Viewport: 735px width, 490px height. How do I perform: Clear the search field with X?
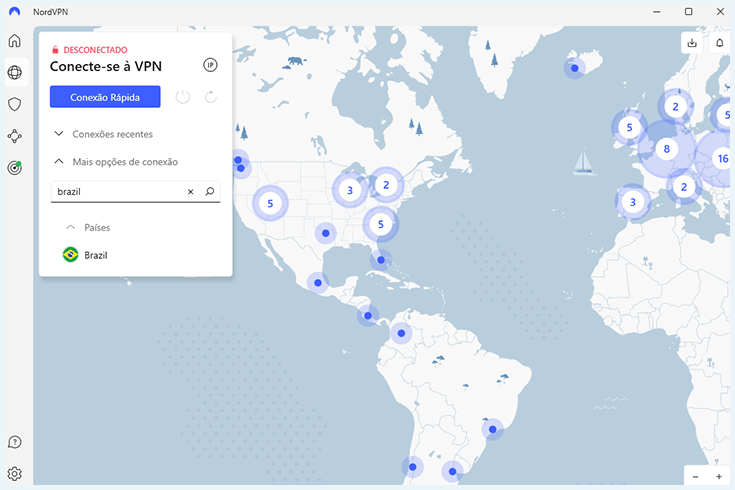pyautogui.click(x=191, y=191)
